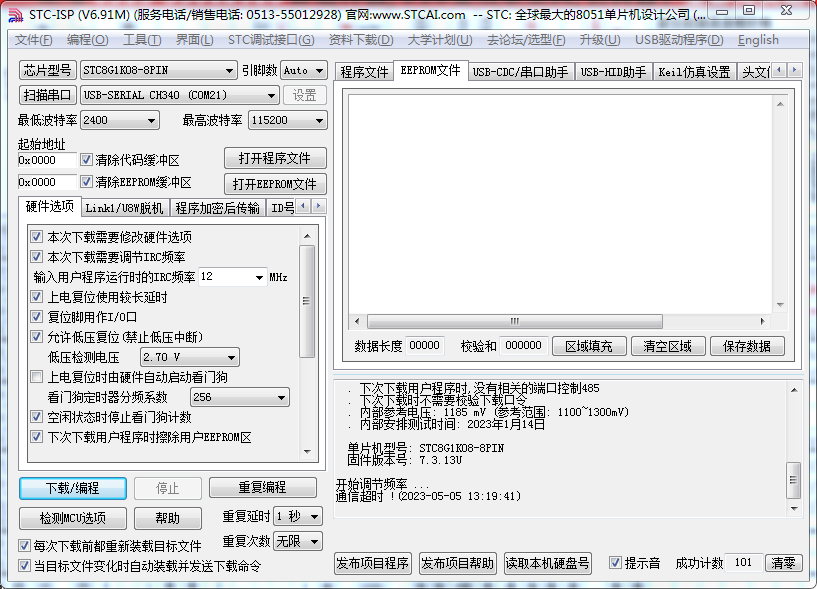Click the log panel scroll-down arrow
The width and height of the screenshot is (817, 589).
click(x=794, y=508)
